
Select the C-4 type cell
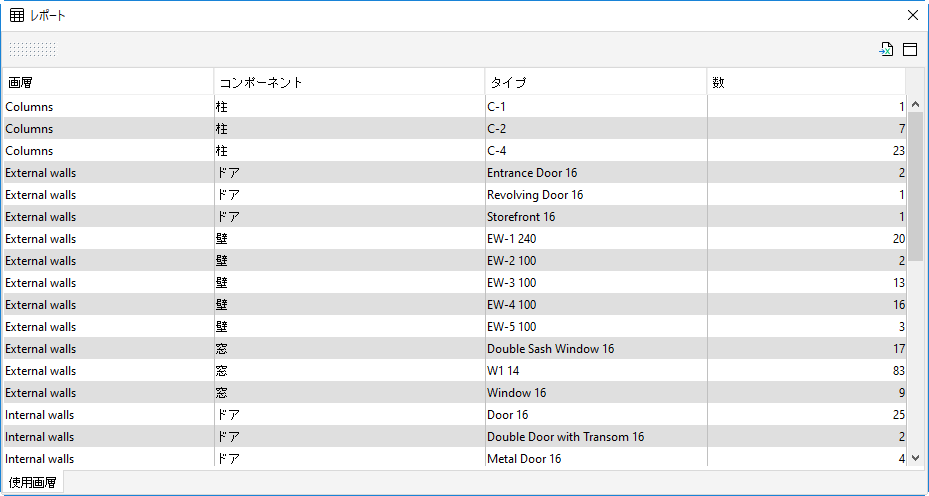[x=596, y=151]
